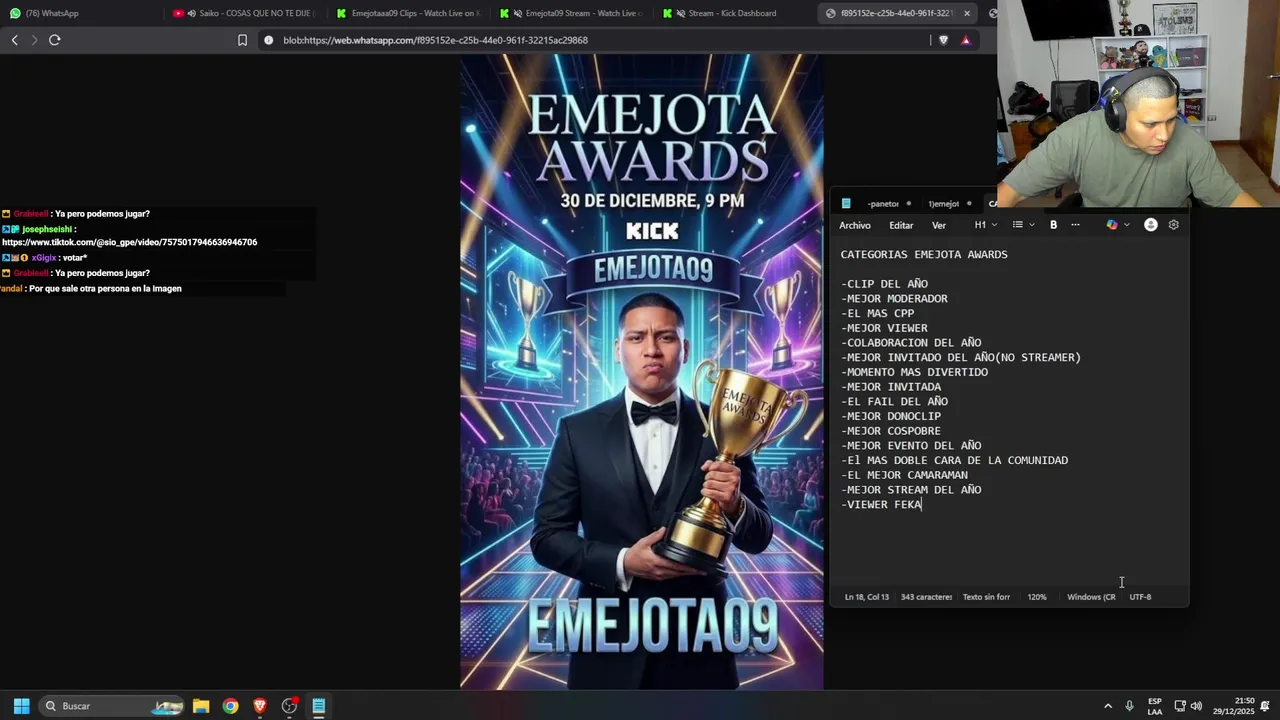Open the Editar menu in Notepad
1280x720 pixels.
tap(901, 225)
